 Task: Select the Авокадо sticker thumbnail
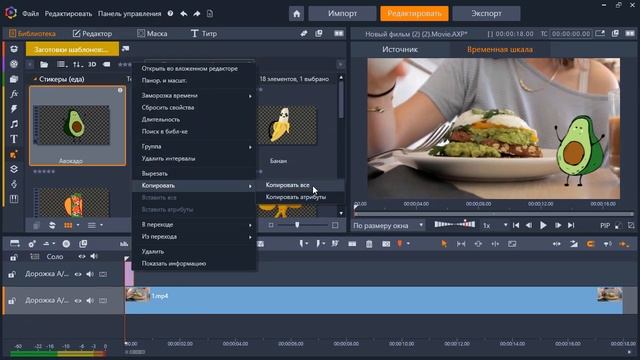[x=78, y=126]
